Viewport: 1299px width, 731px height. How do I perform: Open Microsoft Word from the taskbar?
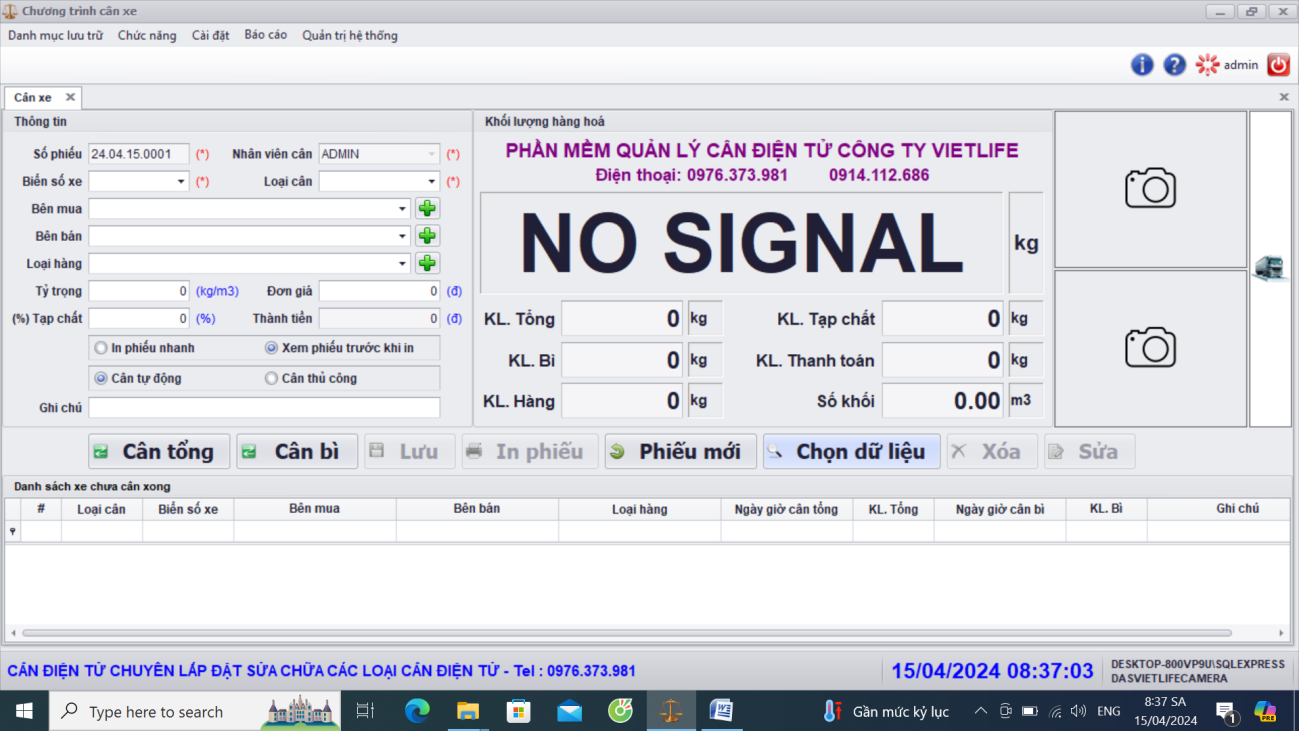[721, 711]
